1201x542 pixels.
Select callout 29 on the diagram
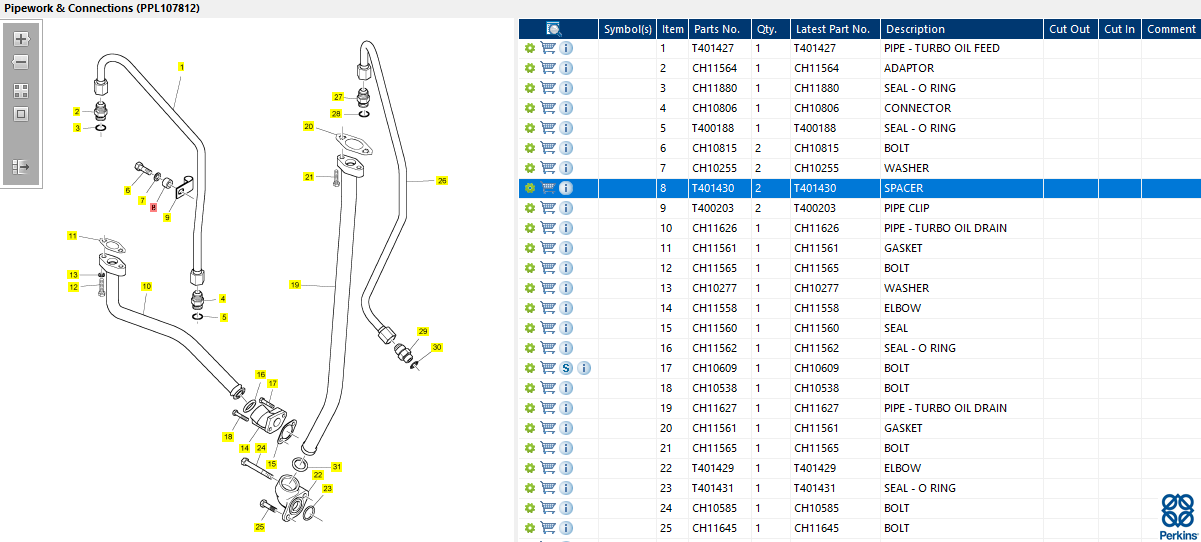423,331
